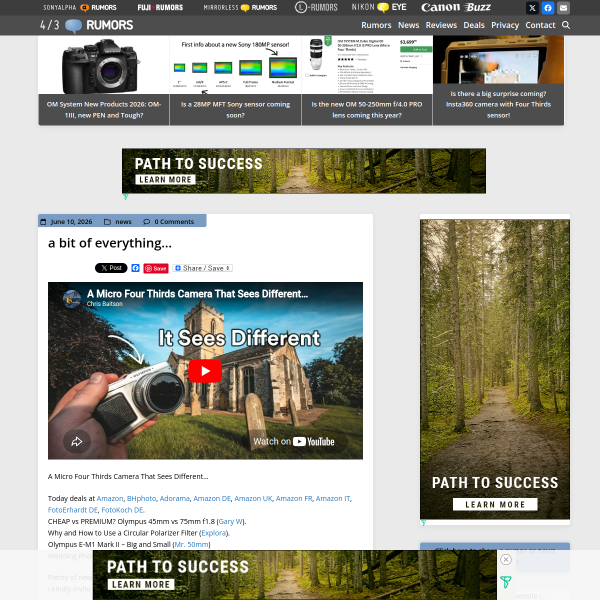Viewport: 600px width, 600px height.
Task: Open the Contact menu item
Action: pyautogui.click(x=540, y=25)
